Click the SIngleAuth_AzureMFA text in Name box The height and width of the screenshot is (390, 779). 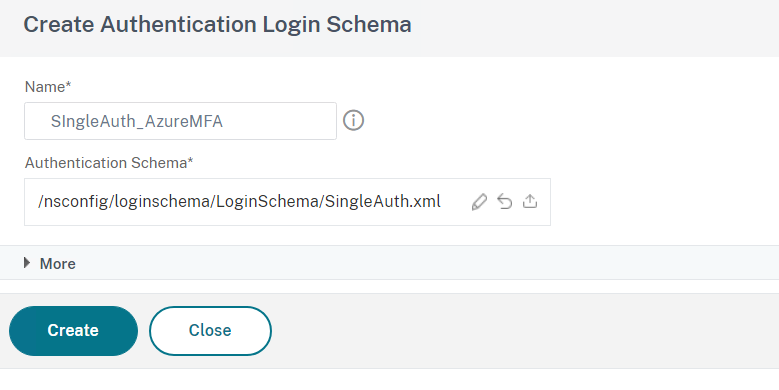click(x=137, y=121)
